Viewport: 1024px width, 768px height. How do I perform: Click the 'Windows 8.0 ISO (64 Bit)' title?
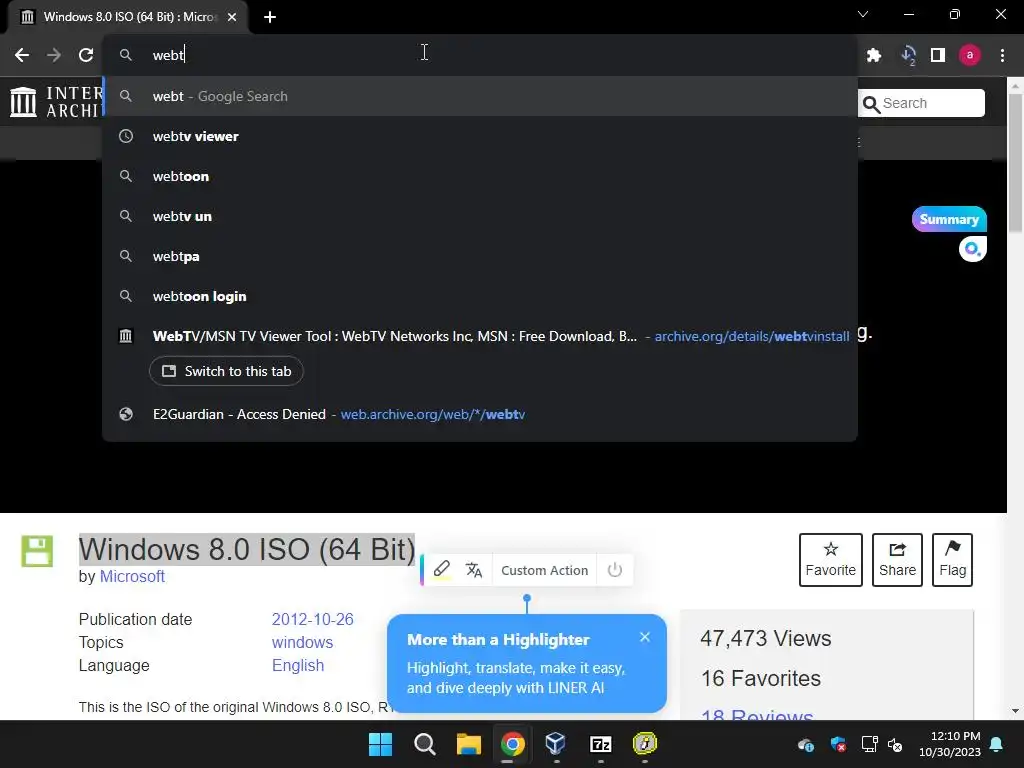[x=247, y=549]
